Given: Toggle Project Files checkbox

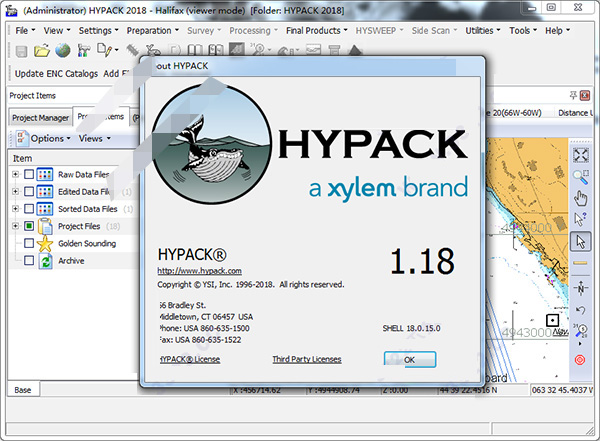Looking at the screenshot, I should (29, 226).
